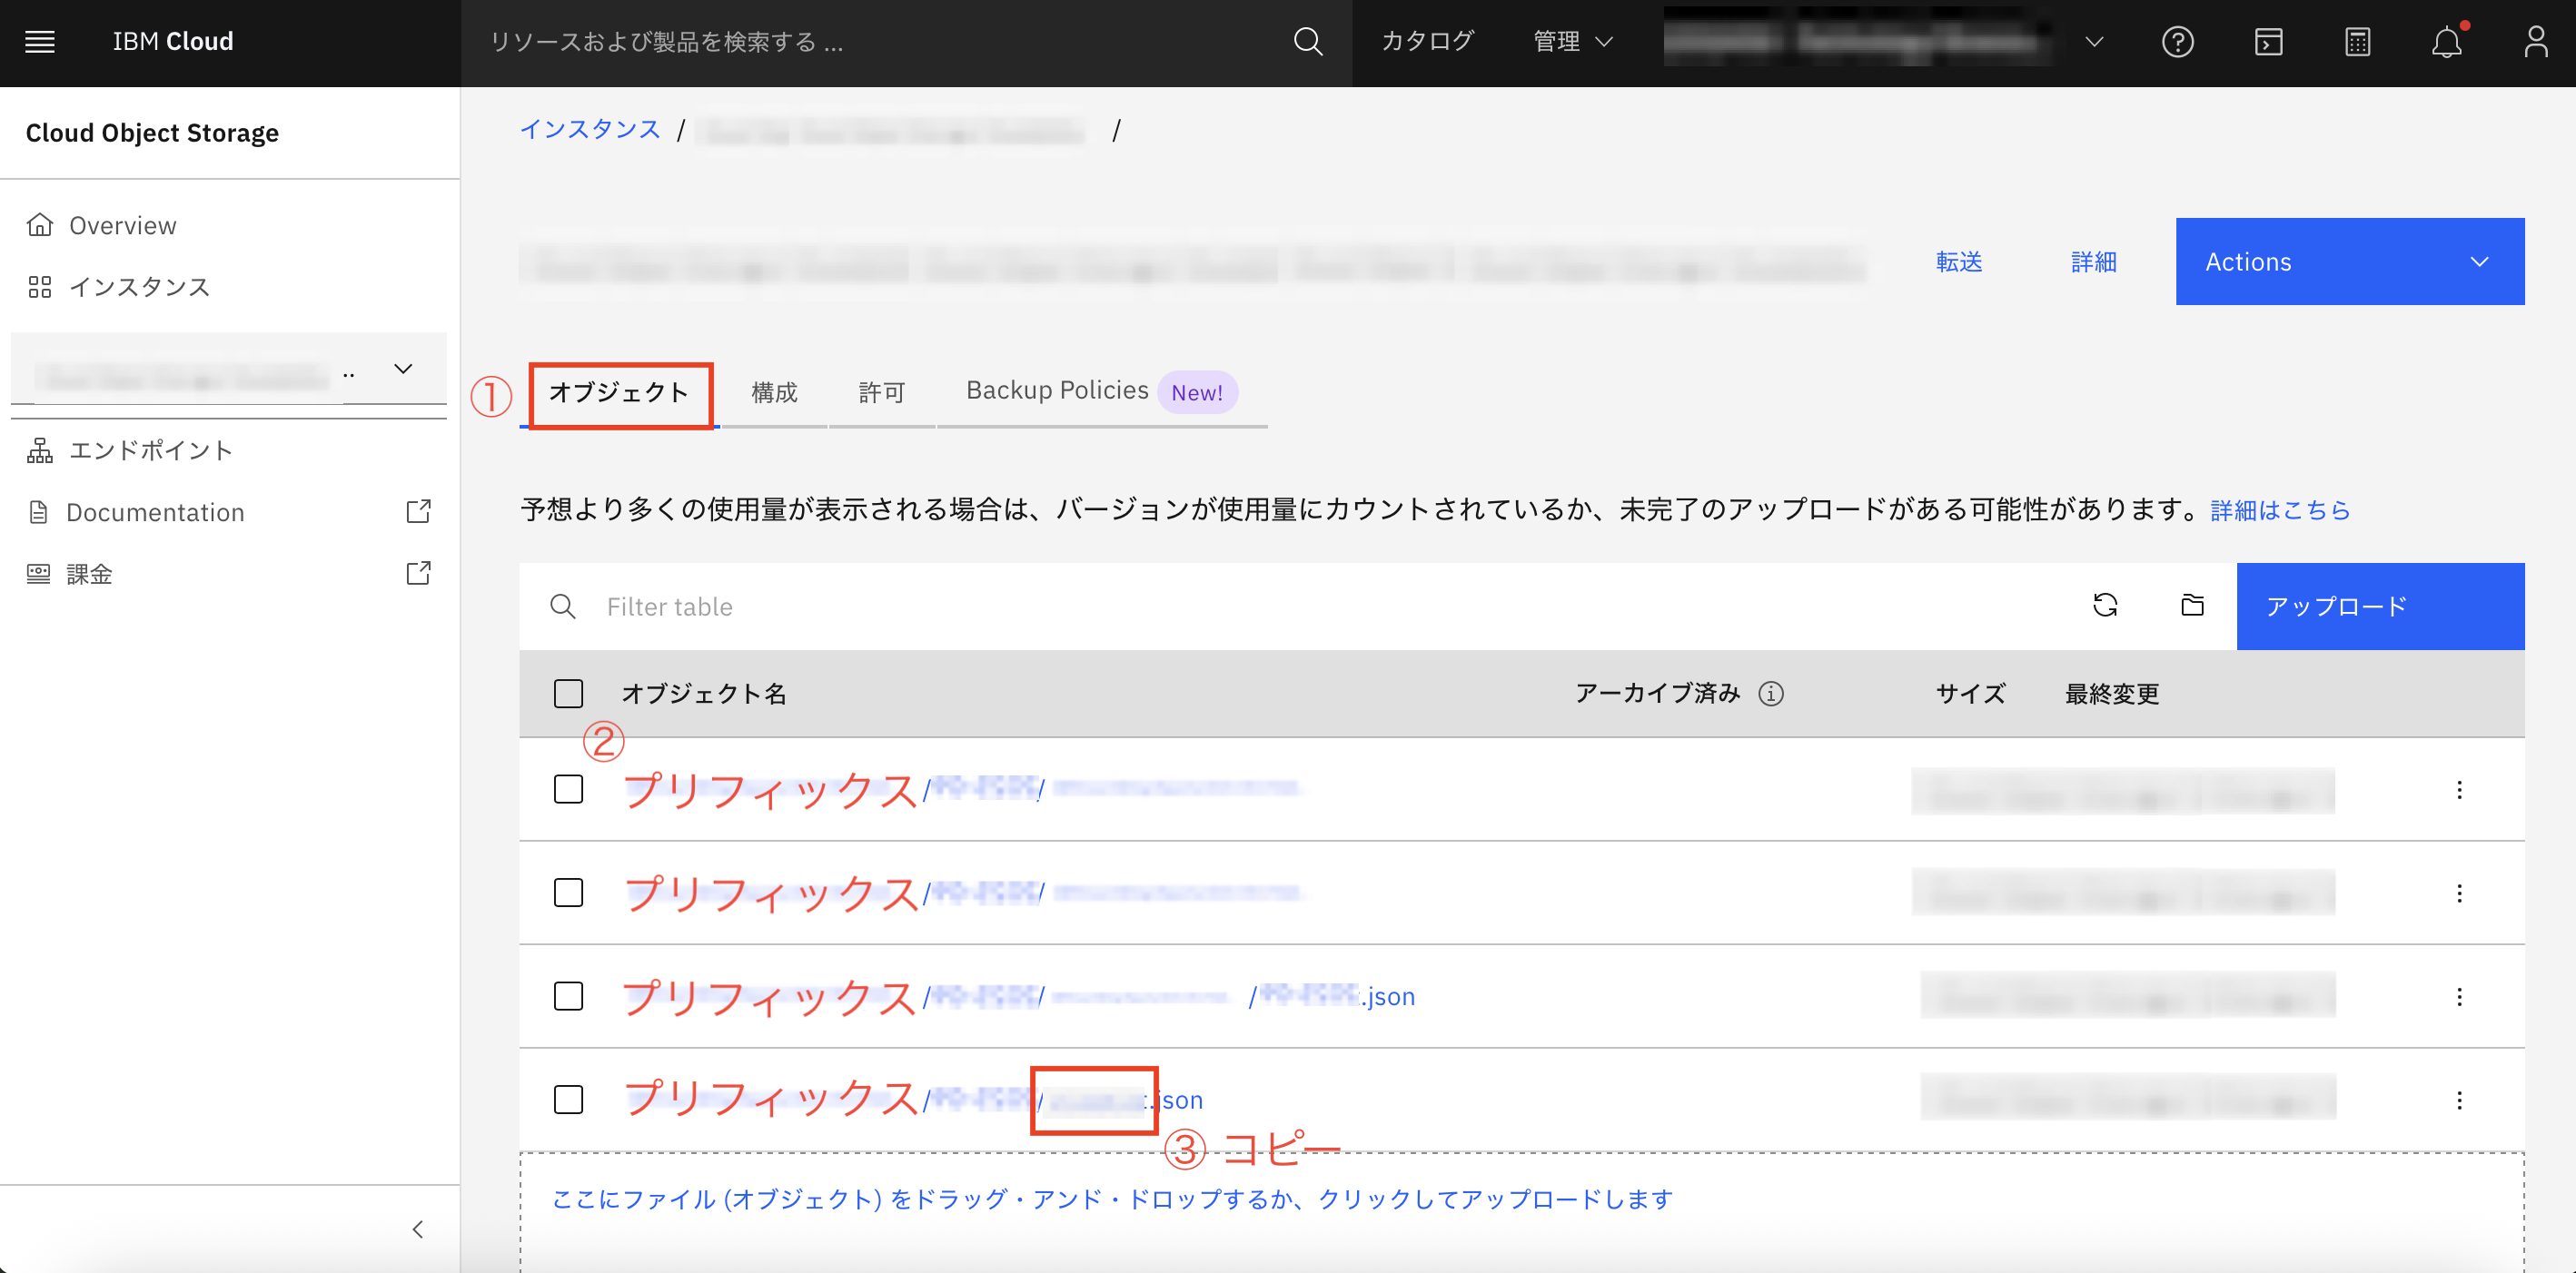Open the notifications bell
Viewport: 2576px width, 1273px height.
coord(2447,42)
